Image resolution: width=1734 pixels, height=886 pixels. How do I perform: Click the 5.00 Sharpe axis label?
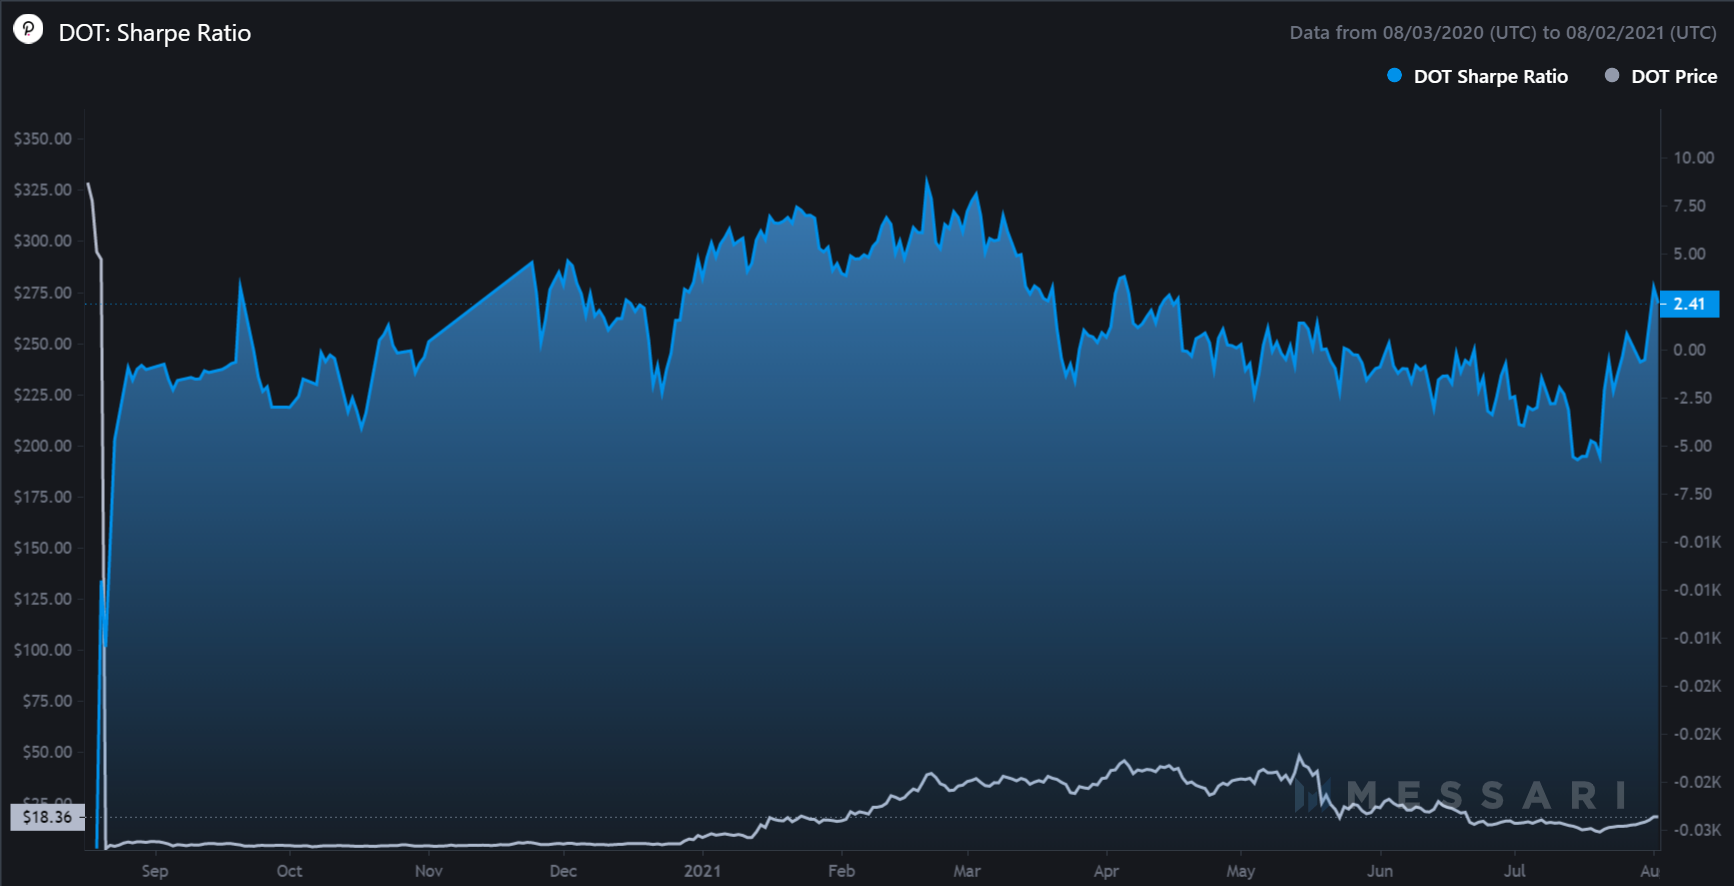(x=1690, y=254)
